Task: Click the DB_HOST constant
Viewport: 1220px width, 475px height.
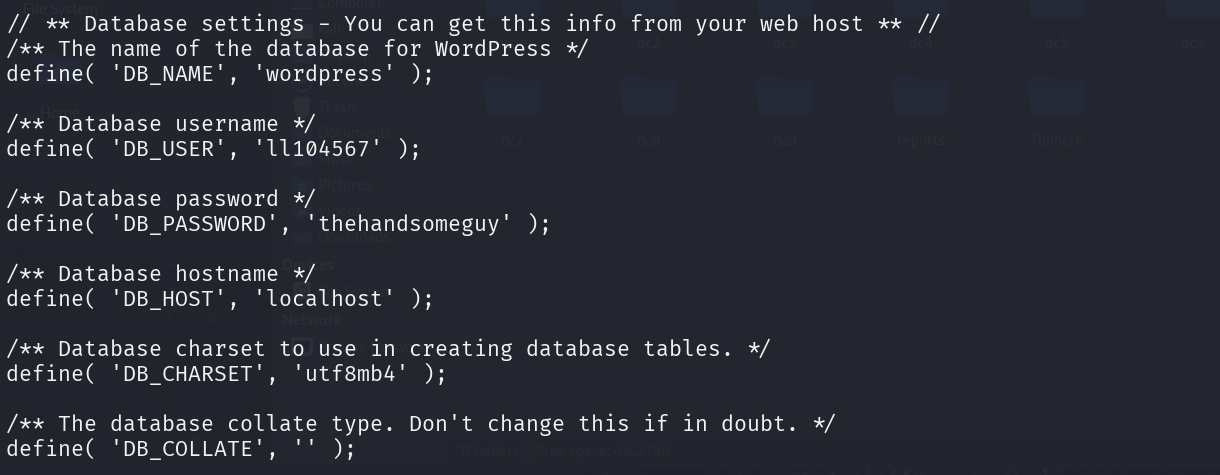Action: [x=168, y=299]
